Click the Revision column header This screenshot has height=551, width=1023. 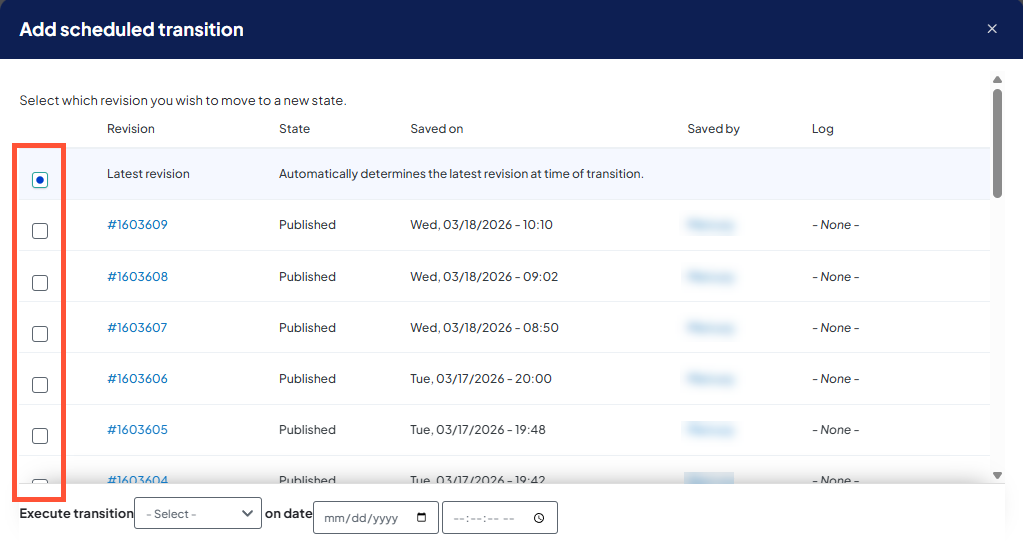(130, 128)
